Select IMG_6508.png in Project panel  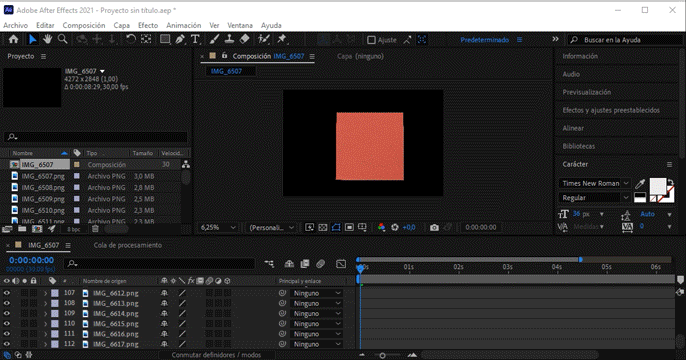[x=43, y=188]
